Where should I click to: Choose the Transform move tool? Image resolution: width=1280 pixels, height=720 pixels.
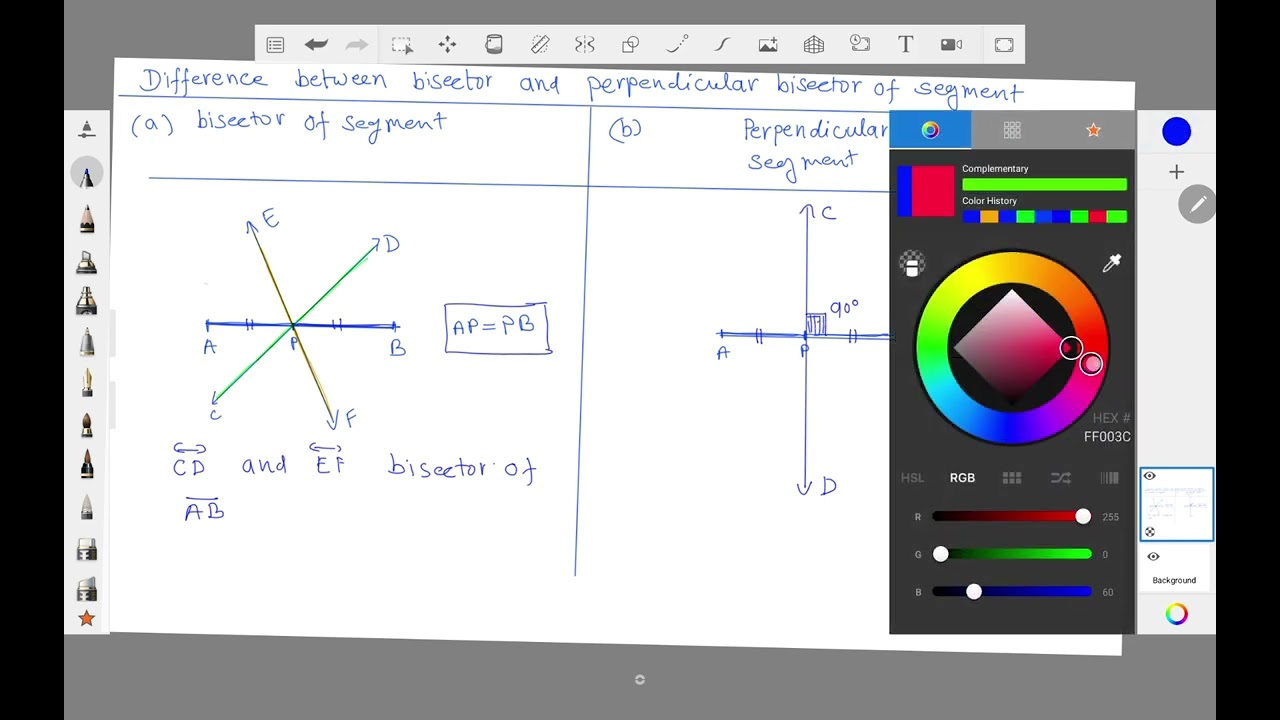click(x=447, y=45)
